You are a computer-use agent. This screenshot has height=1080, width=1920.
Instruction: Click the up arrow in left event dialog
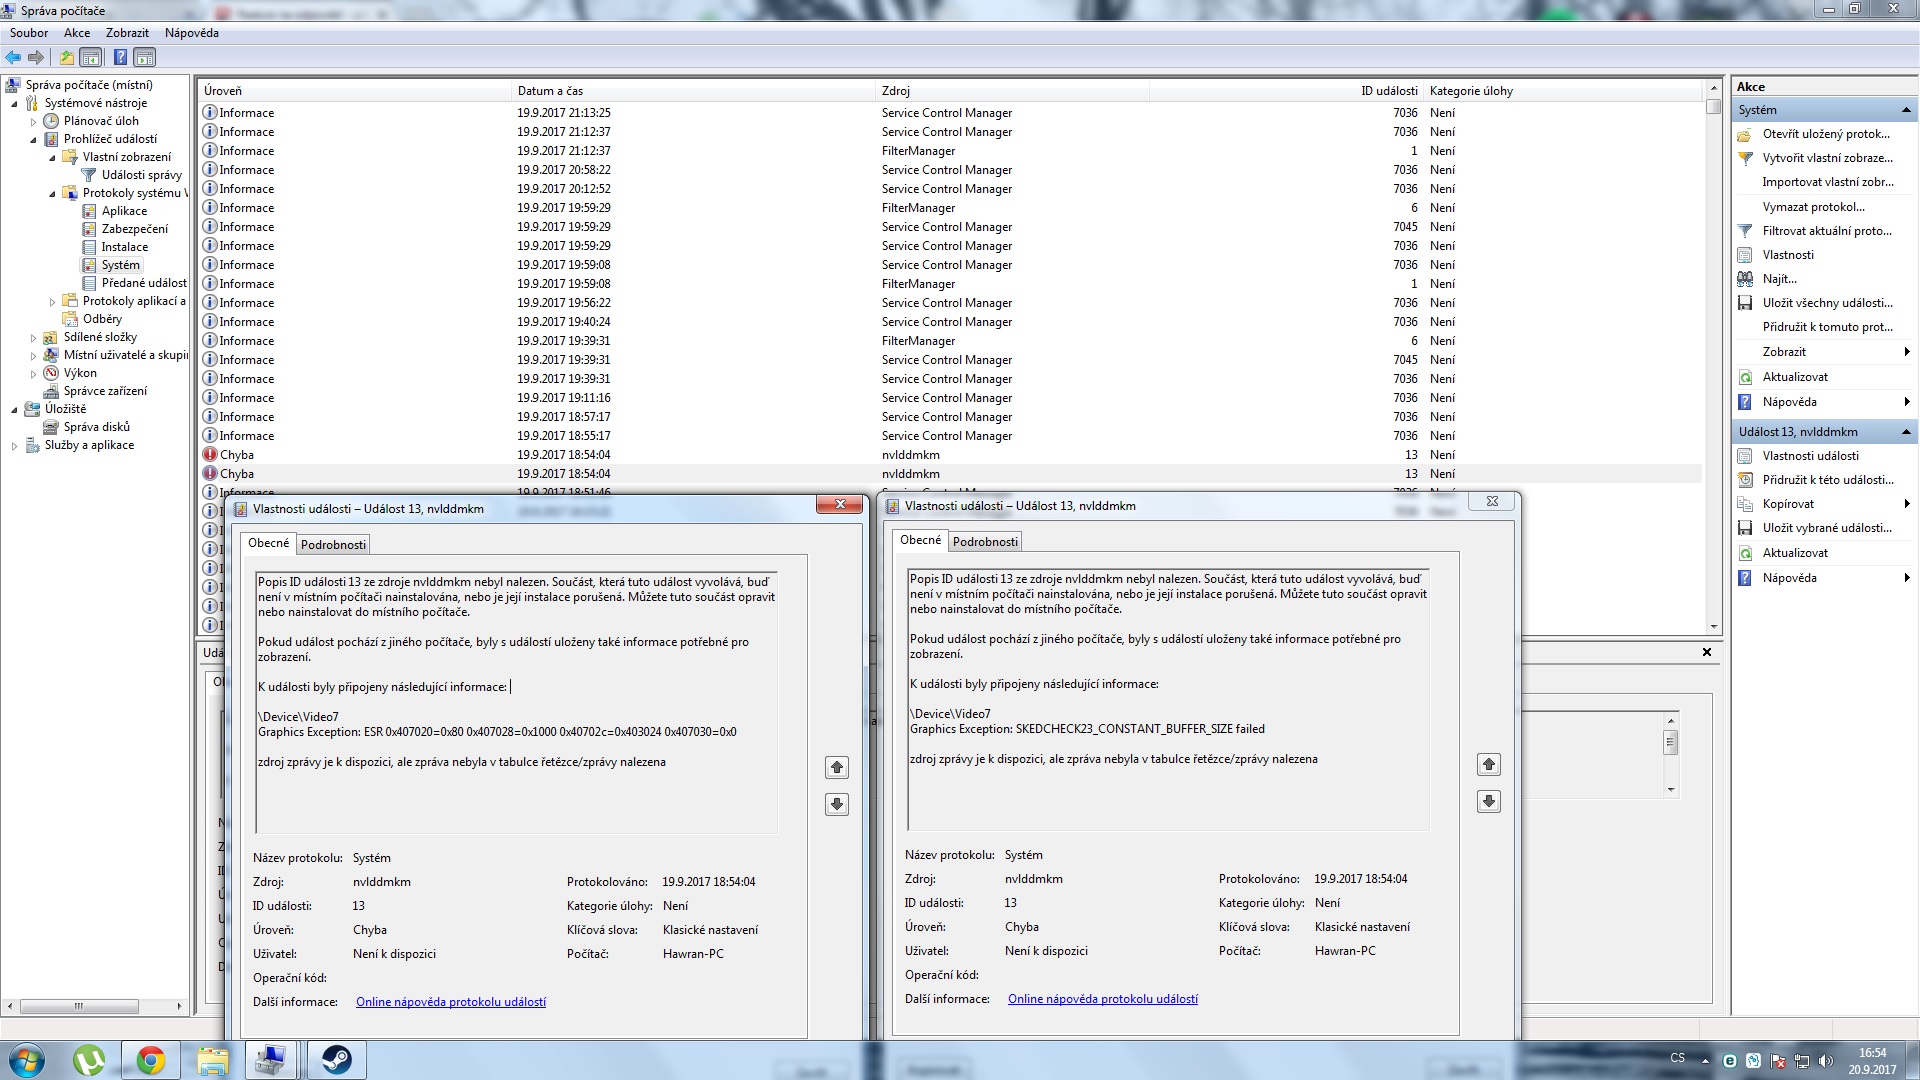(x=837, y=767)
